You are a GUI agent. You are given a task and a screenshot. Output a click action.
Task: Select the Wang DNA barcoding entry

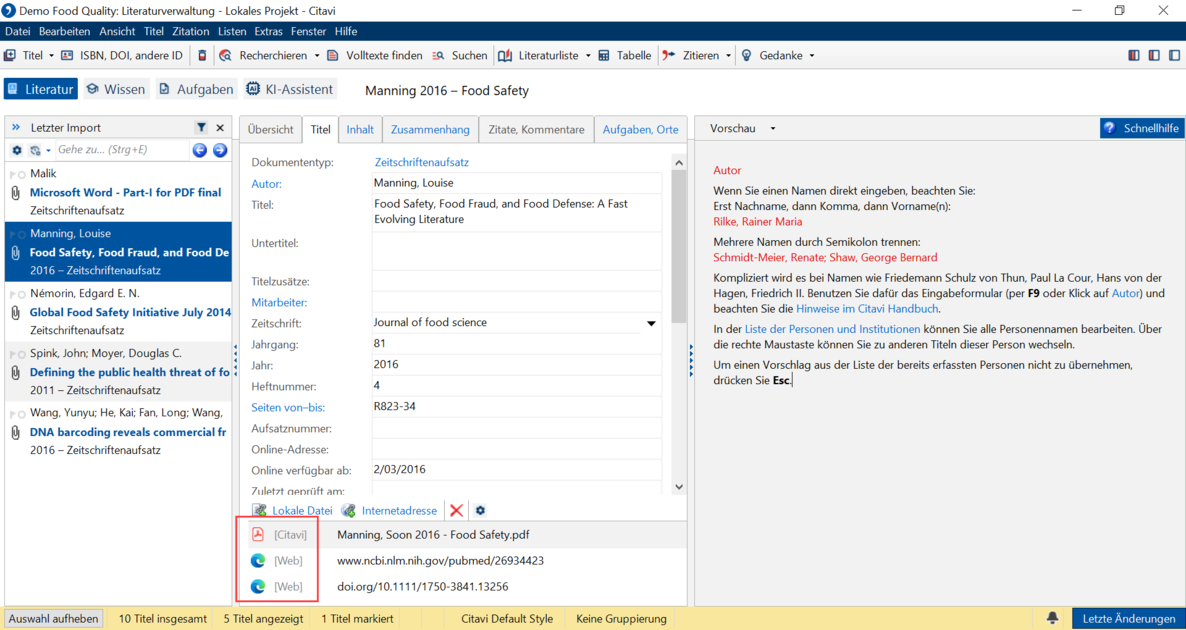(x=119, y=431)
